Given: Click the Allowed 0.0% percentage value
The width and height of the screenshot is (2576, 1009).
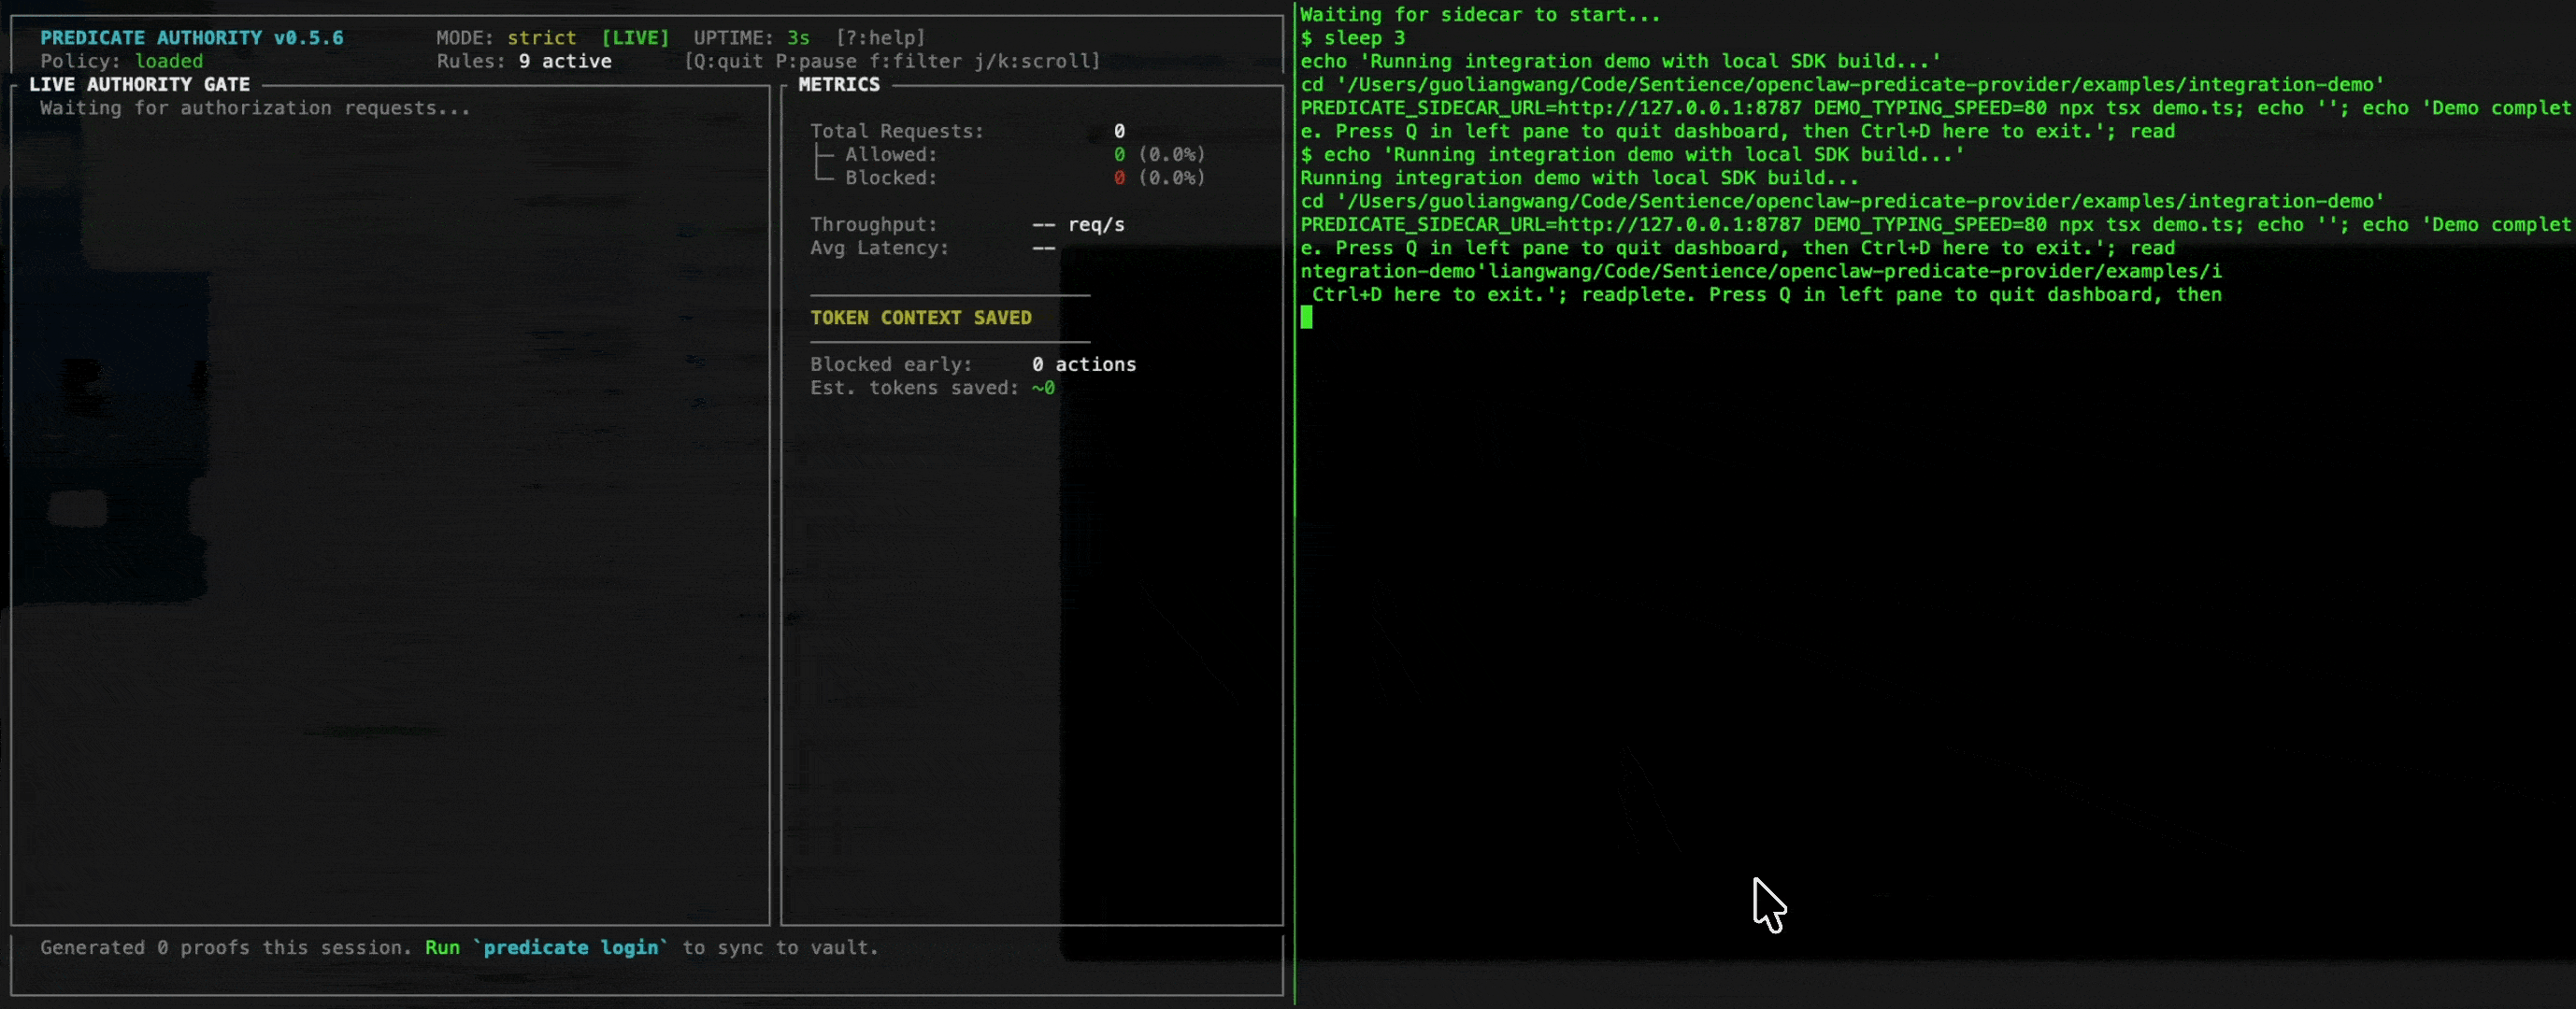Looking at the screenshot, I should coord(1172,154).
